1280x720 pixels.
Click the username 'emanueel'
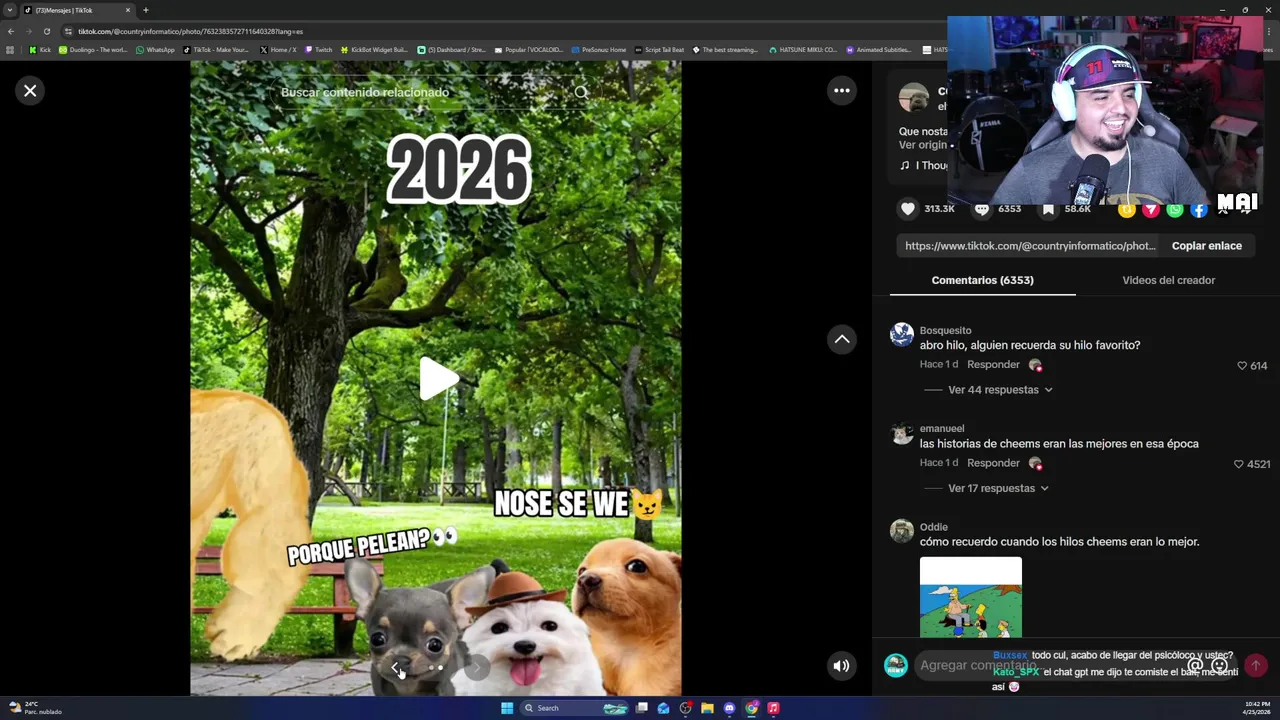[x=942, y=429]
